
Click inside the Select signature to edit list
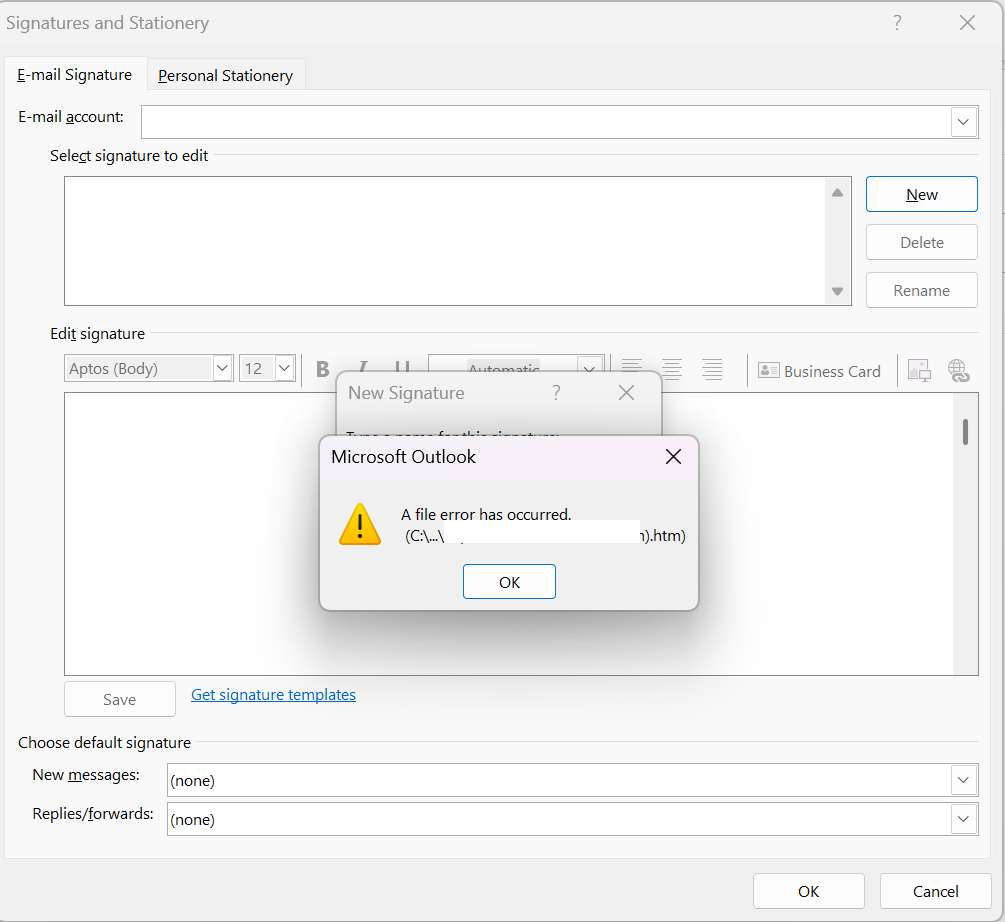(x=445, y=241)
